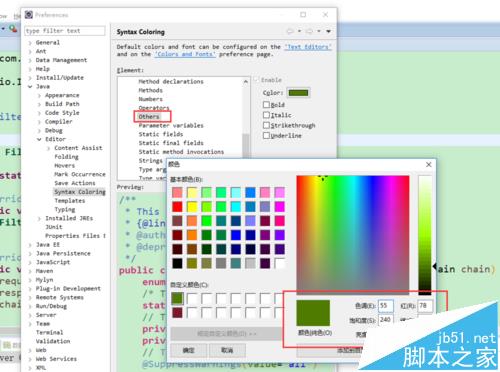Expand the General tree node
This screenshot has height=372, width=500.
[30, 43]
